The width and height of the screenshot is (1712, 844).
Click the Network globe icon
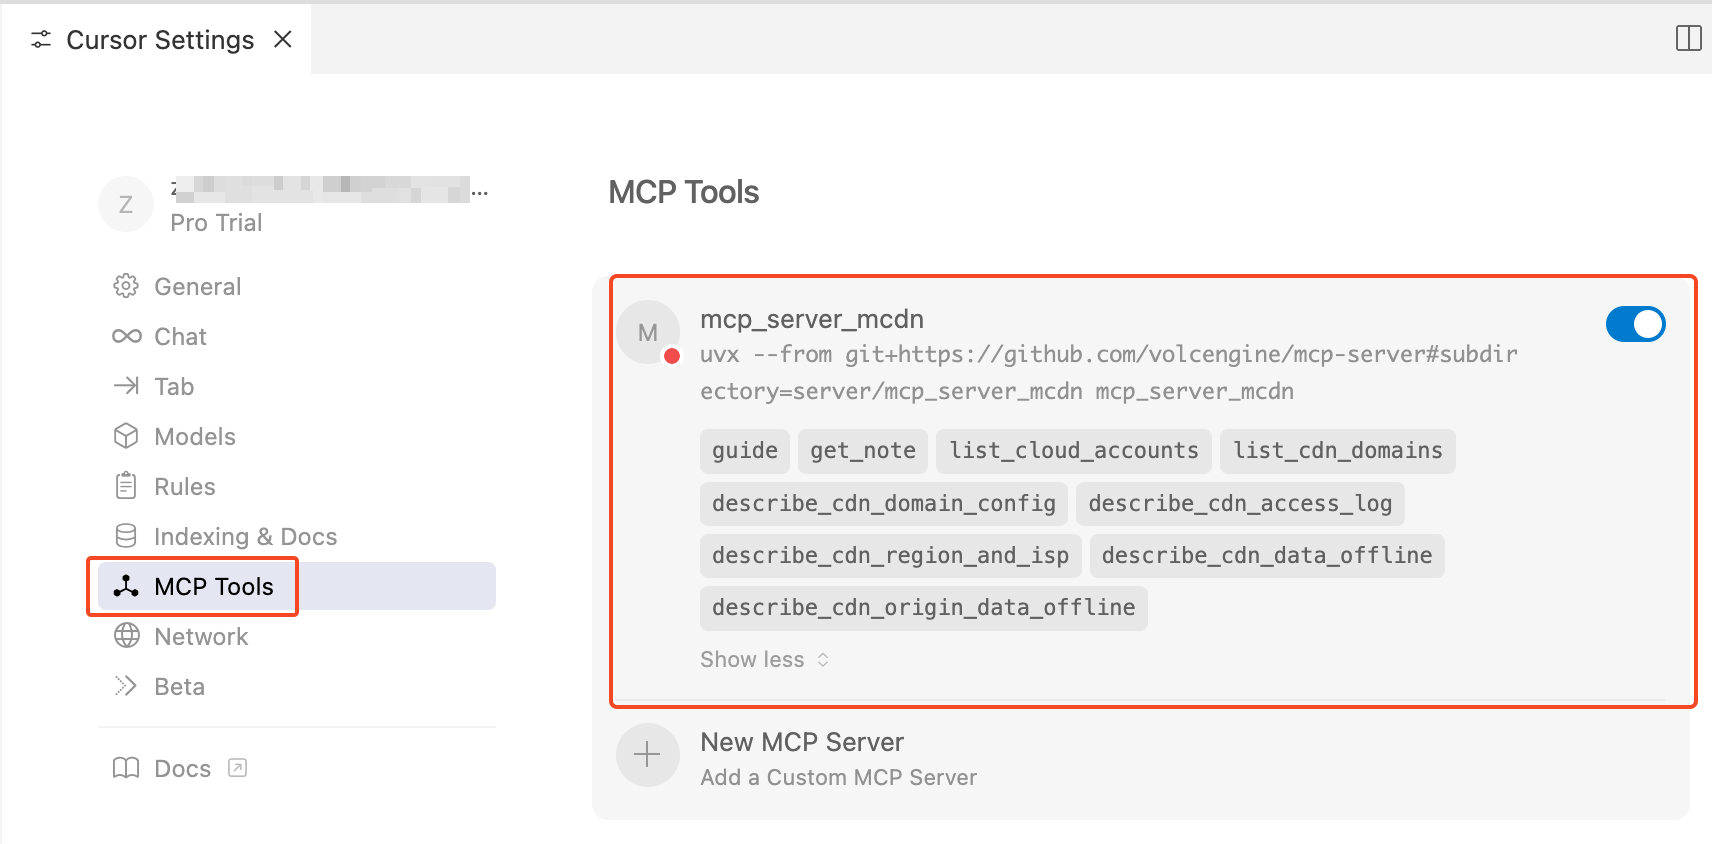click(x=126, y=636)
